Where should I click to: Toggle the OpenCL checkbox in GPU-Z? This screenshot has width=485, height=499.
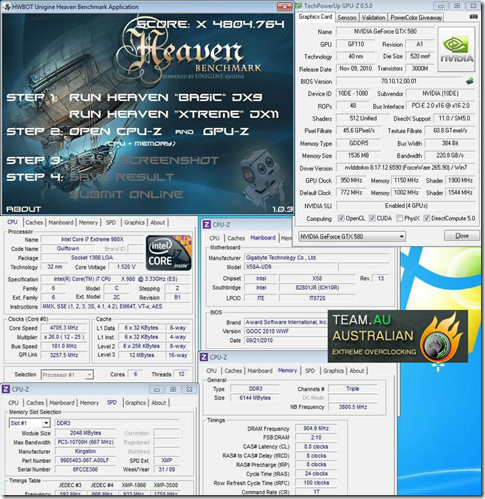pyautogui.click(x=341, y=218)
